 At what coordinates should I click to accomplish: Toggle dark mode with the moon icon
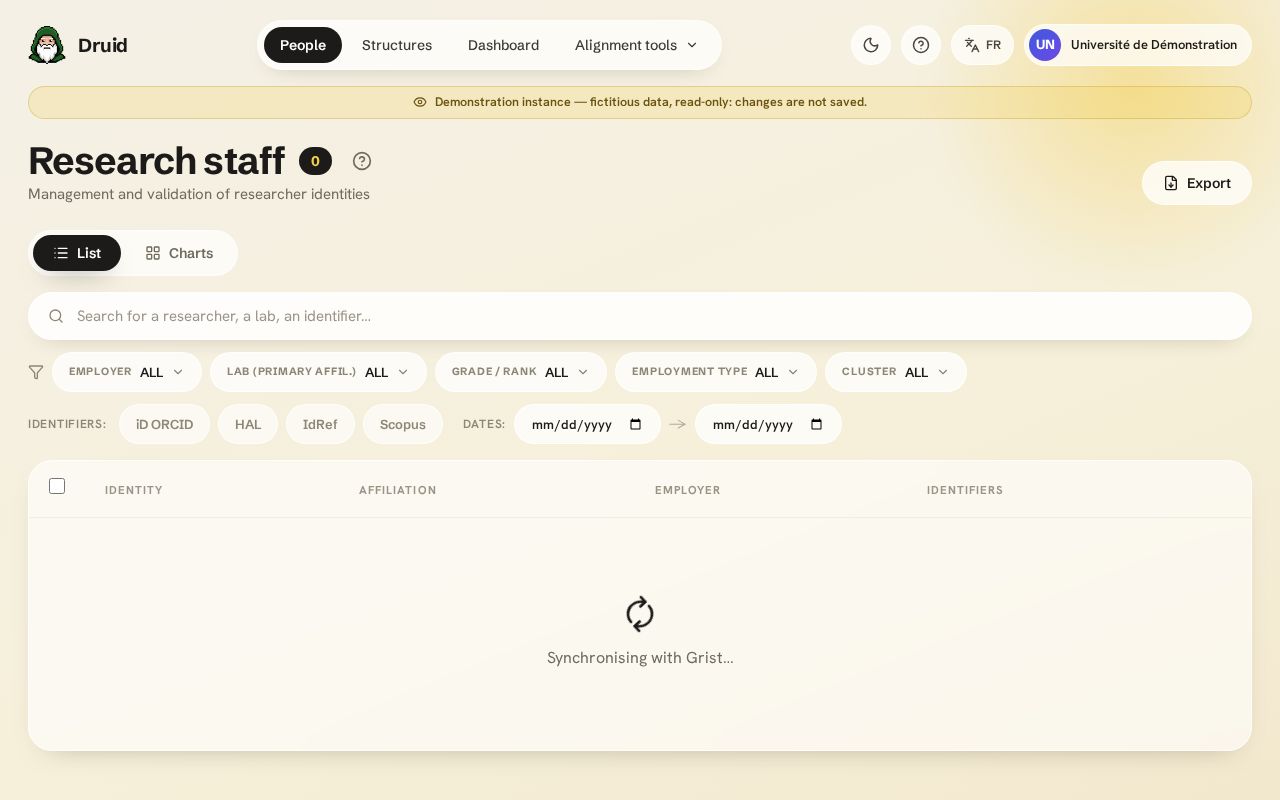tap(871, 45)
